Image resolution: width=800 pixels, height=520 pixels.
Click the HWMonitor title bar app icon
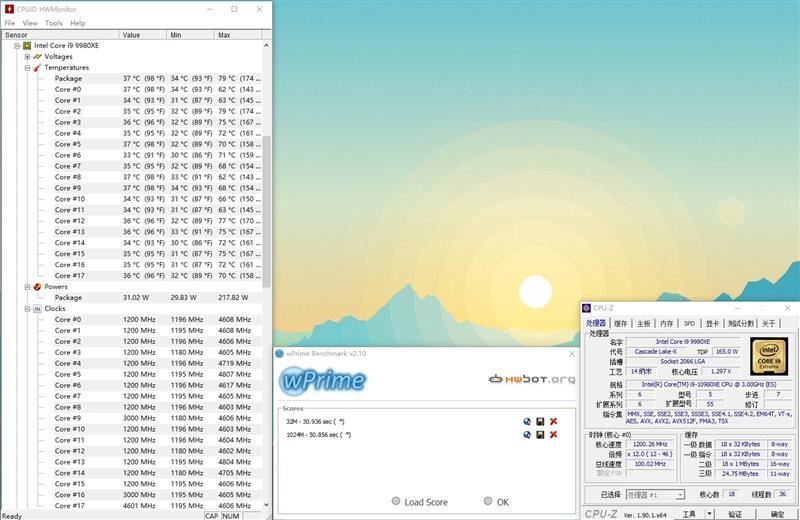tap(9, 9)
